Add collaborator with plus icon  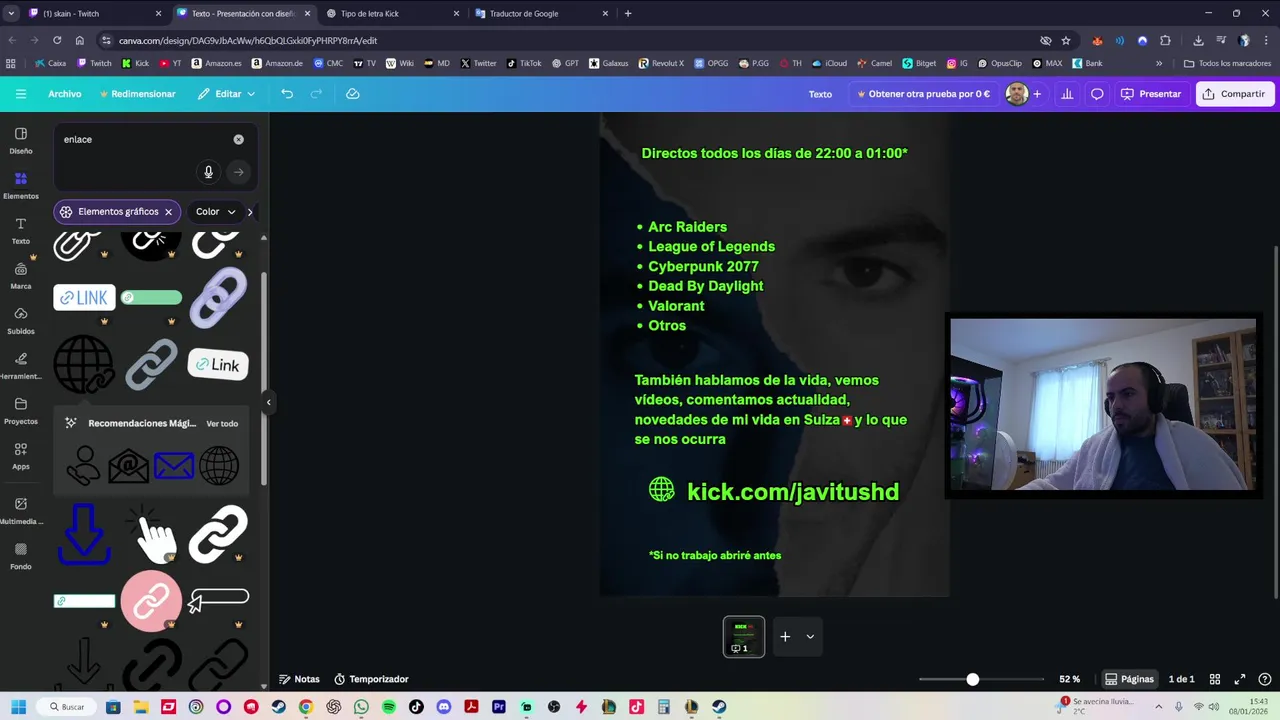[x=1037, y=94]
